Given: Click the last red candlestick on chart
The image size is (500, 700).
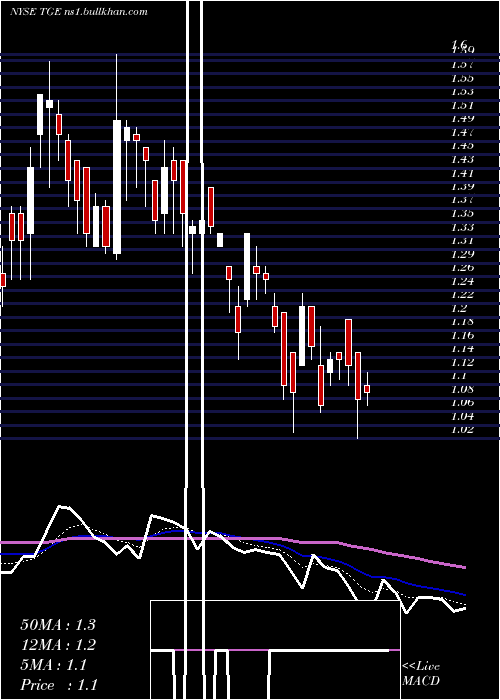Looking at the screenshot, I should pyautogui.click(x=367, y=389).
